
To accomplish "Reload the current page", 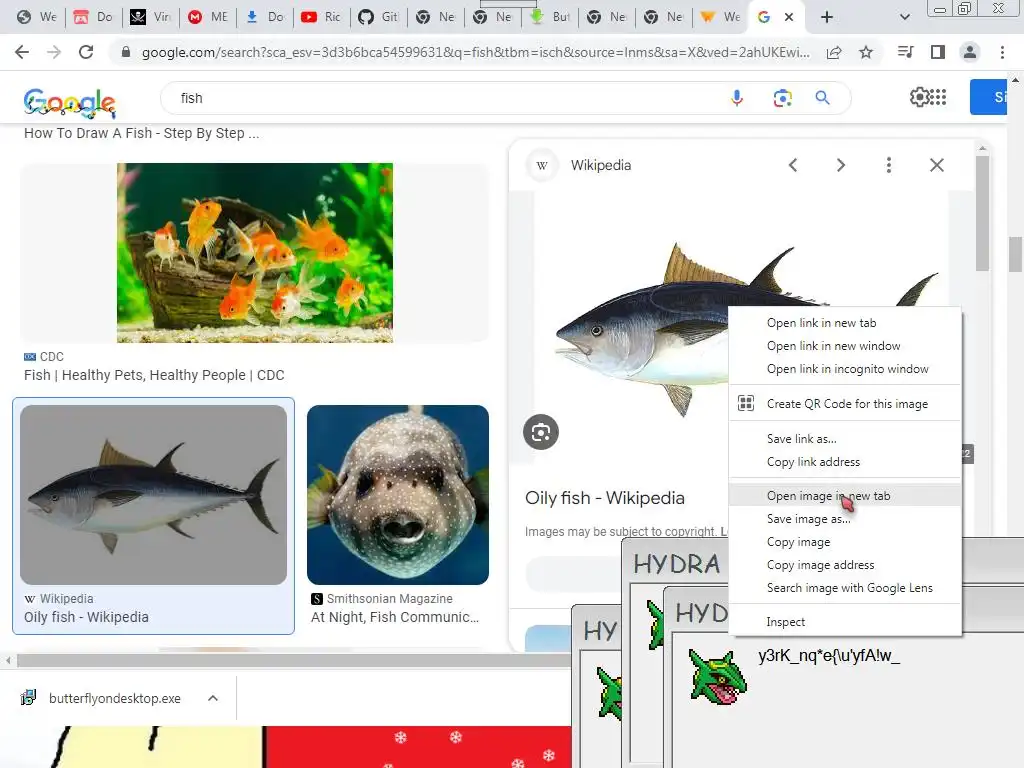I will [86, 52].
